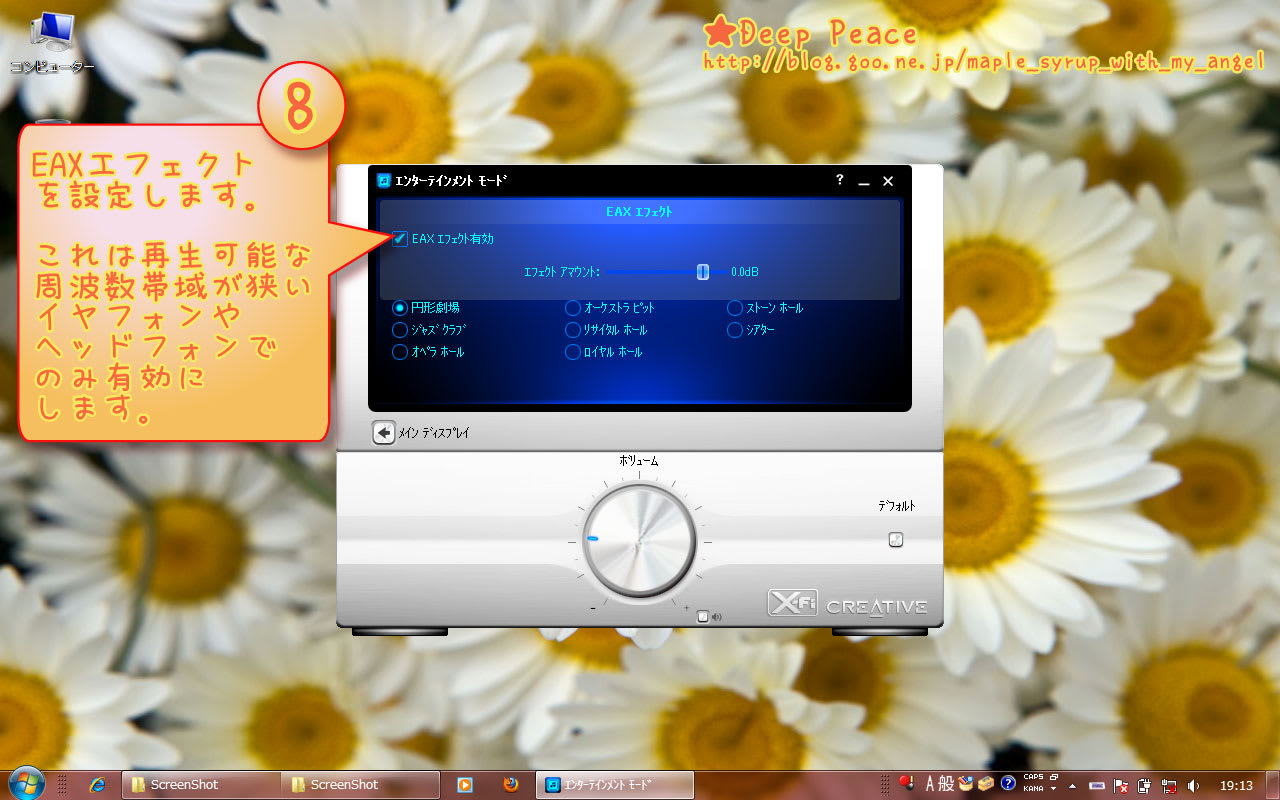Open the IME pad icon
The width and height of the screenshot is (1280, 800).
click(966, 784)
